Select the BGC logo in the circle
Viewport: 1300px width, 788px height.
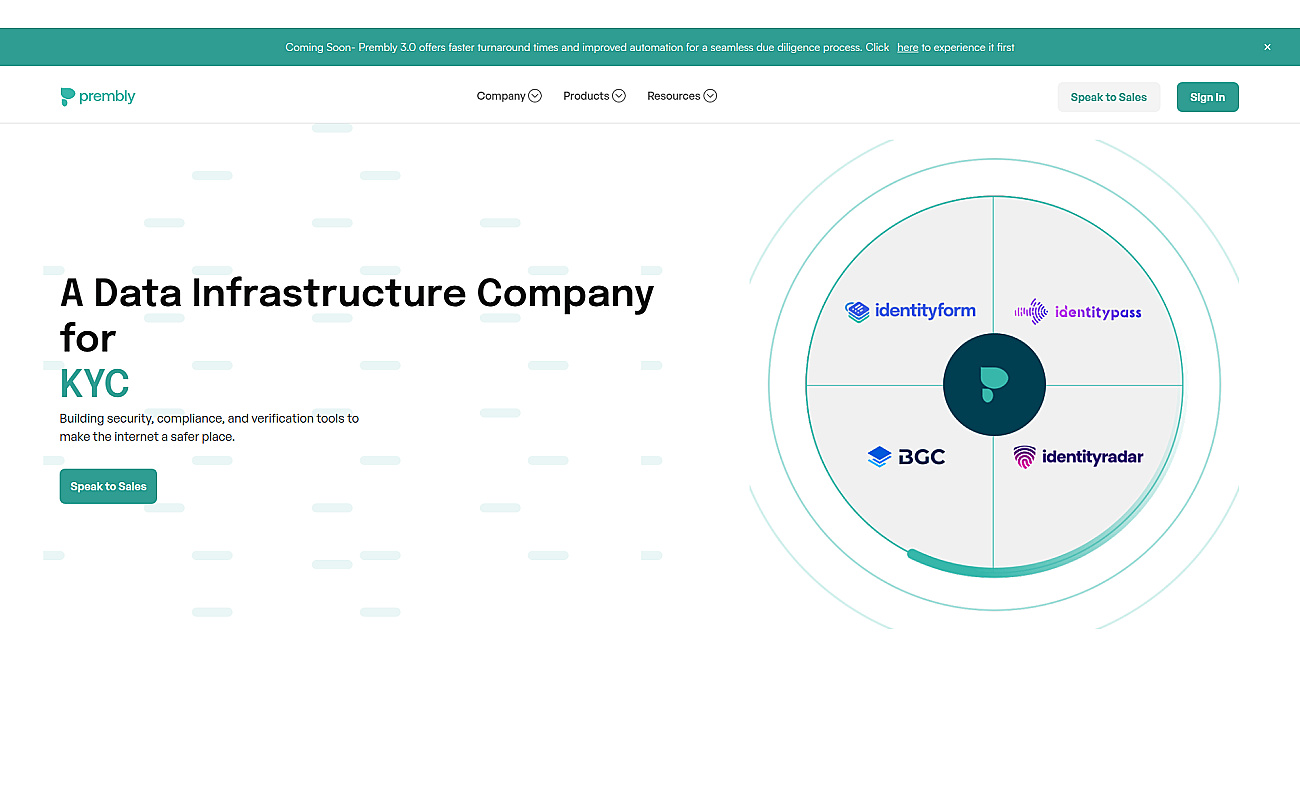click(x=906, y=457)
